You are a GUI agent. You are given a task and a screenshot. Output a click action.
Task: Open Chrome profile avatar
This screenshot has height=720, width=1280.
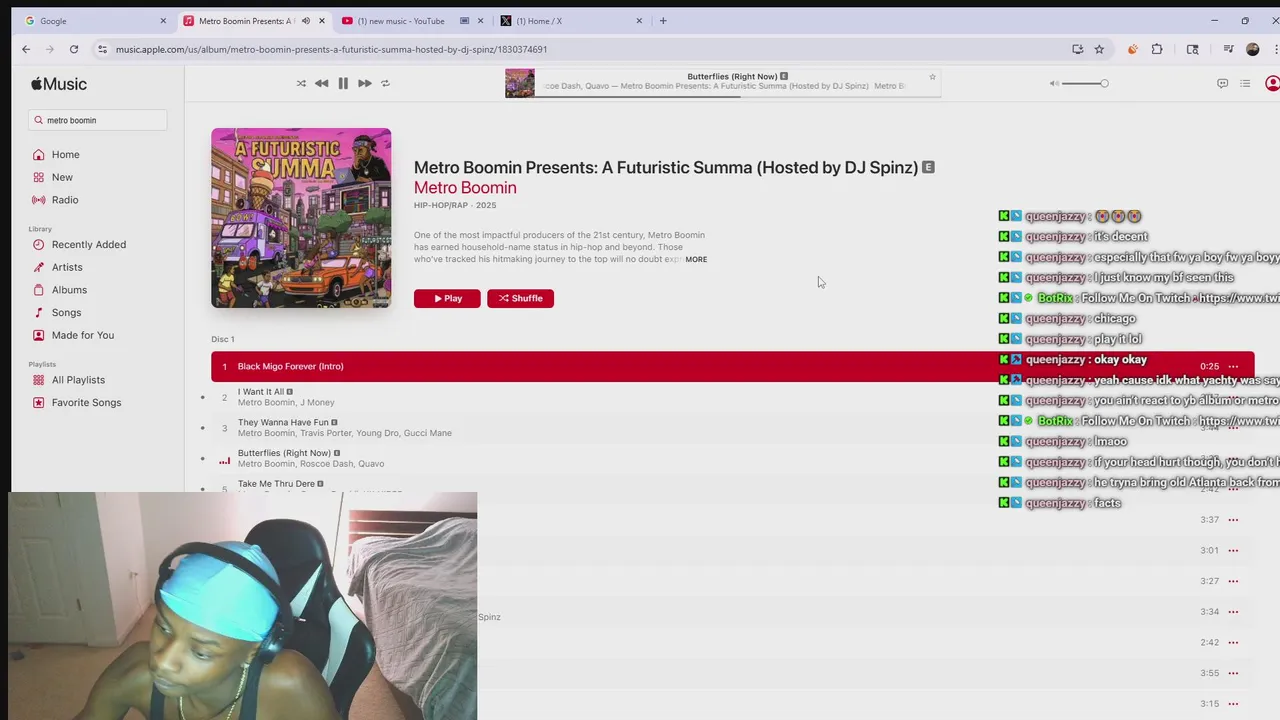click(x=1252, y=49)
